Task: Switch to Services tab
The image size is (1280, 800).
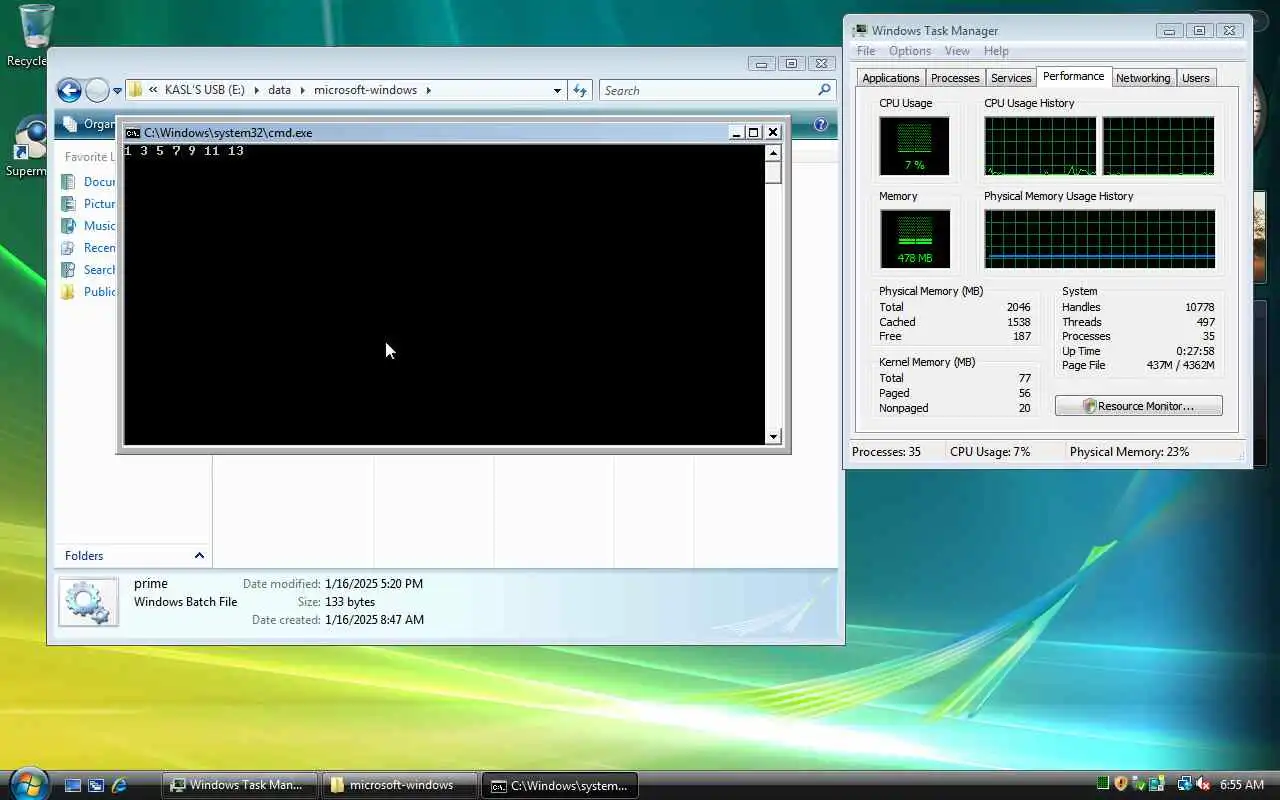Action: (x=1011, y=78)
